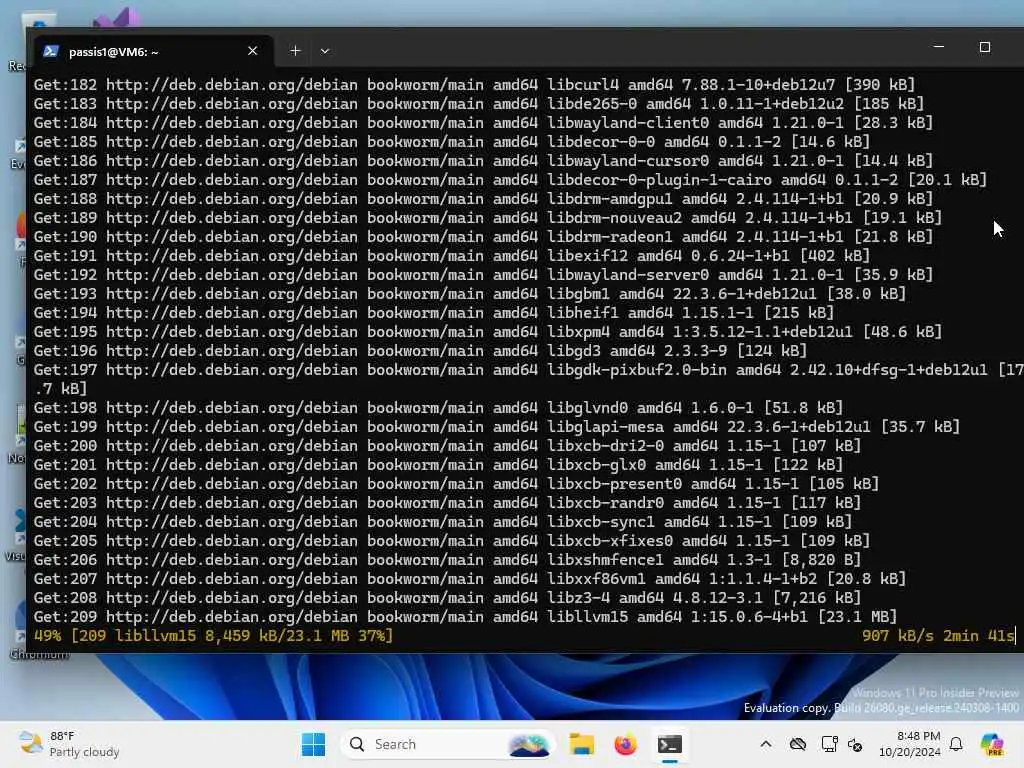The image size is (1024, 768).
Task: Expand the new tab profile dropdown
Action: click(x=325, y=51)
